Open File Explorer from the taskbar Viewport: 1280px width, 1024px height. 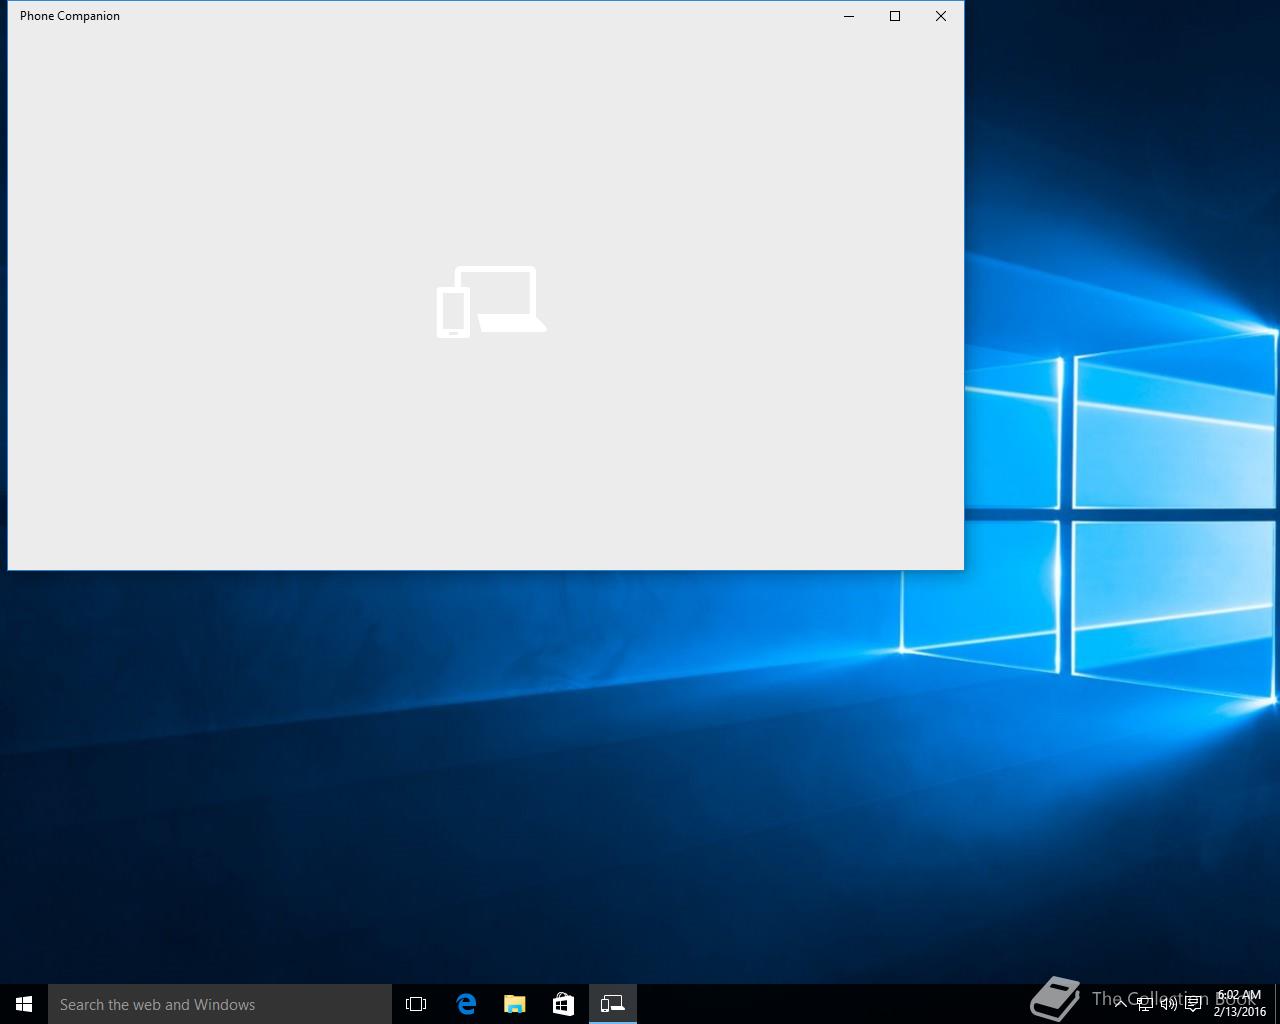(x=515, y=1004)
